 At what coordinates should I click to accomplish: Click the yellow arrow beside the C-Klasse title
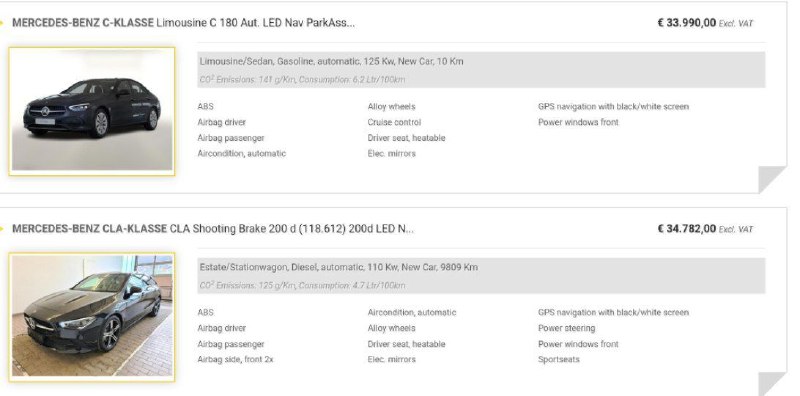(2, 23)
